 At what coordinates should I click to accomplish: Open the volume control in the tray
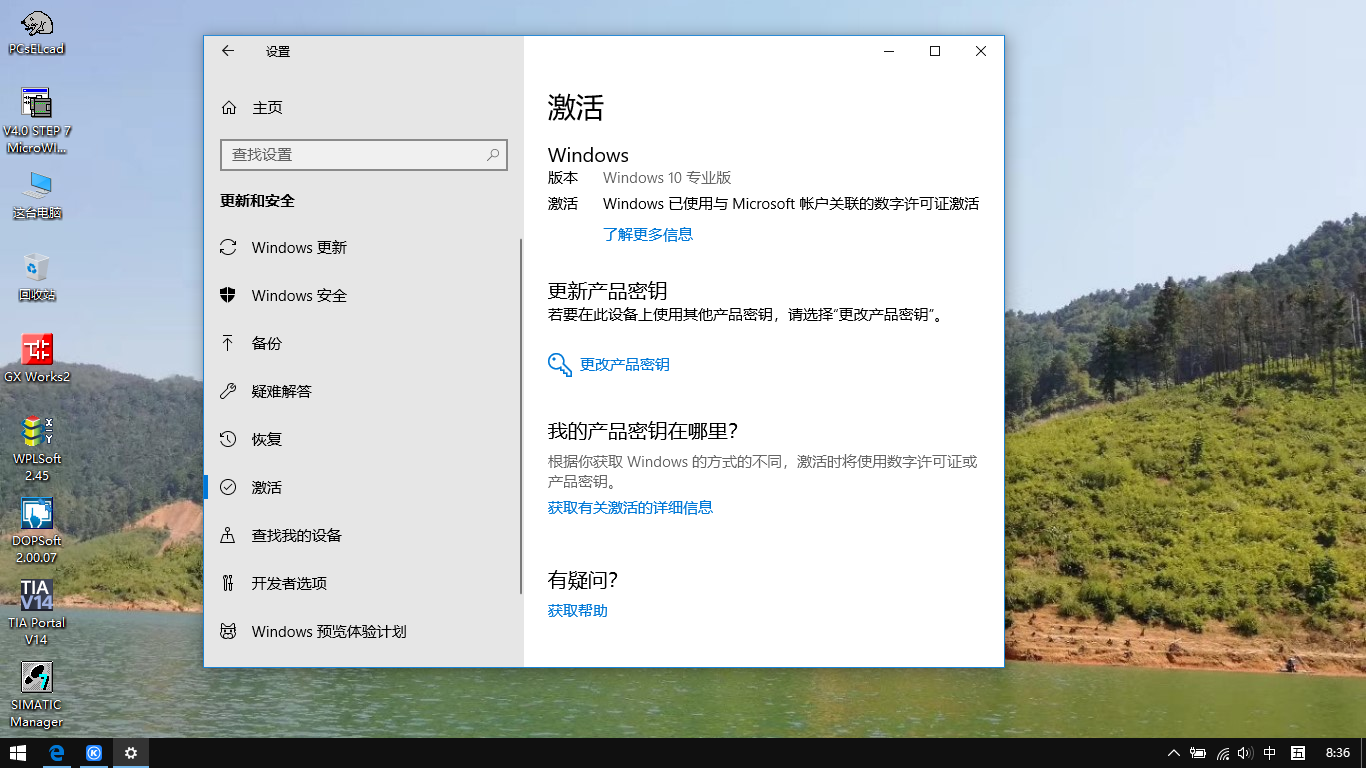click(1245, 753)
